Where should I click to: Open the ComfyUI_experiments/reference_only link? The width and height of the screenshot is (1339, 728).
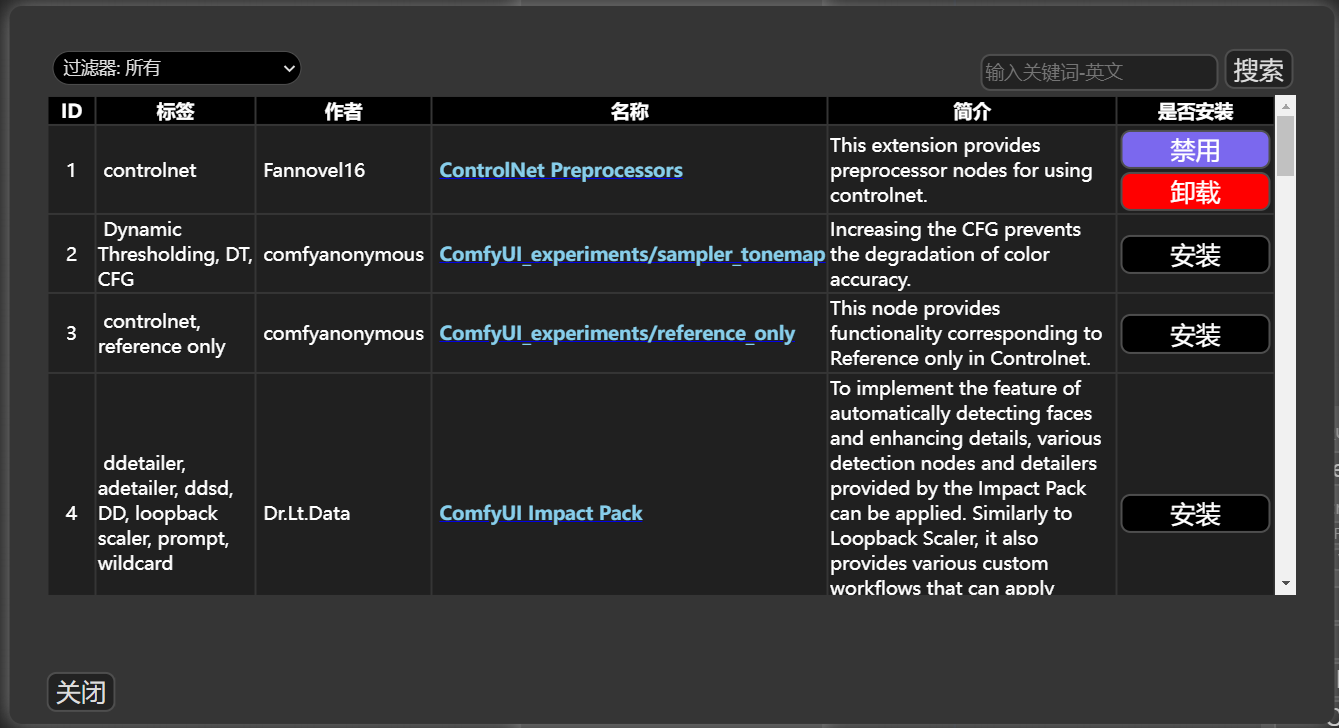(x=617, y=333)
